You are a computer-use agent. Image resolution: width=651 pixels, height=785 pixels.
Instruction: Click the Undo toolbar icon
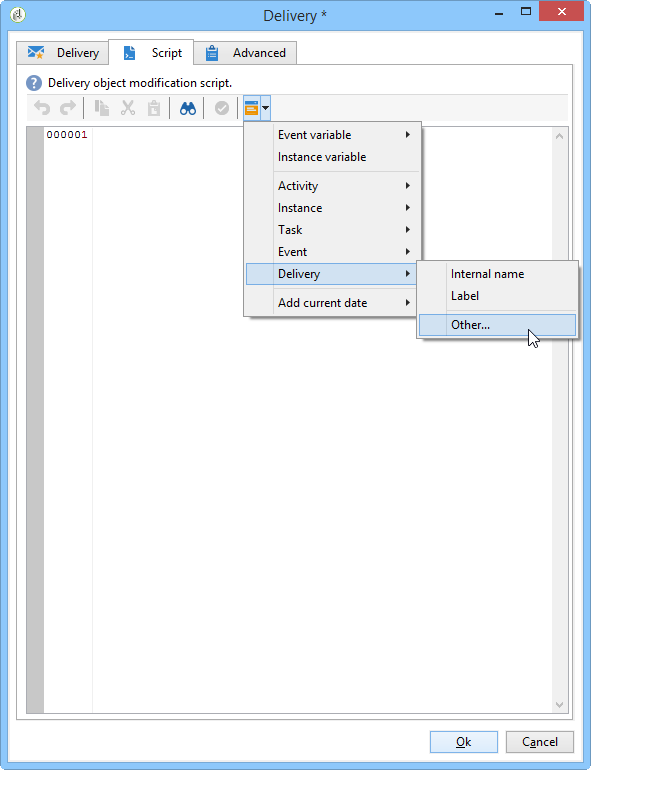(42, 108)
